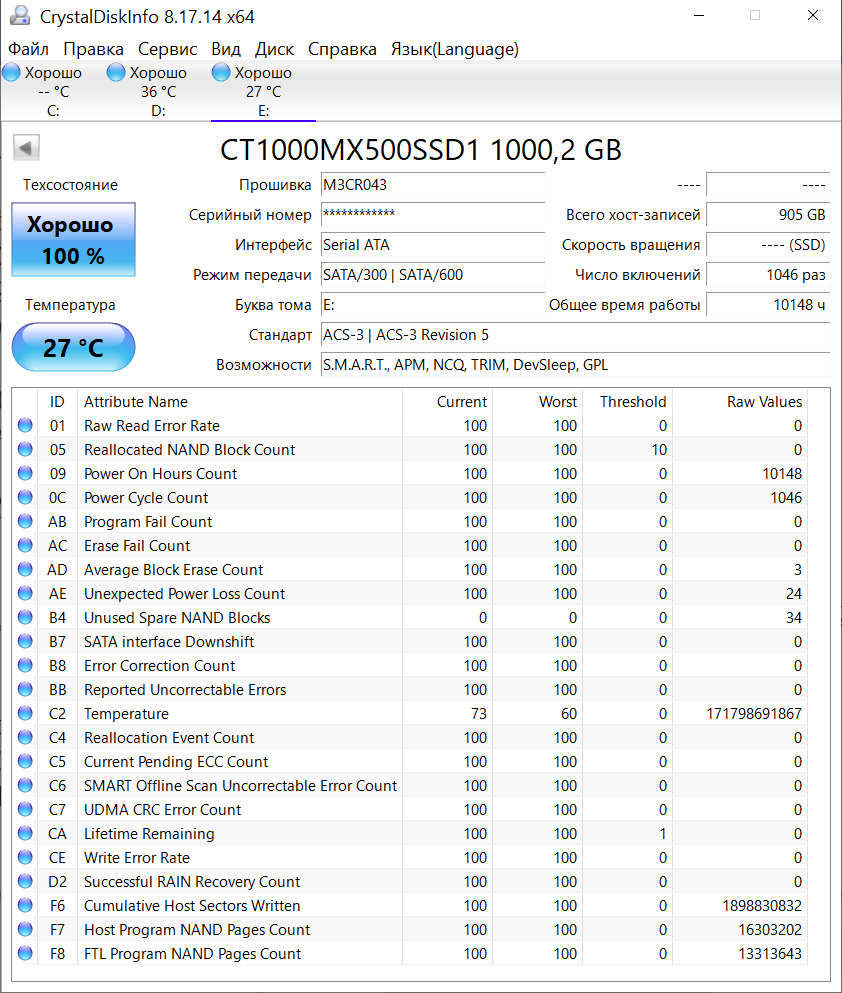Open the Вид menu

(x=225, y=49)
